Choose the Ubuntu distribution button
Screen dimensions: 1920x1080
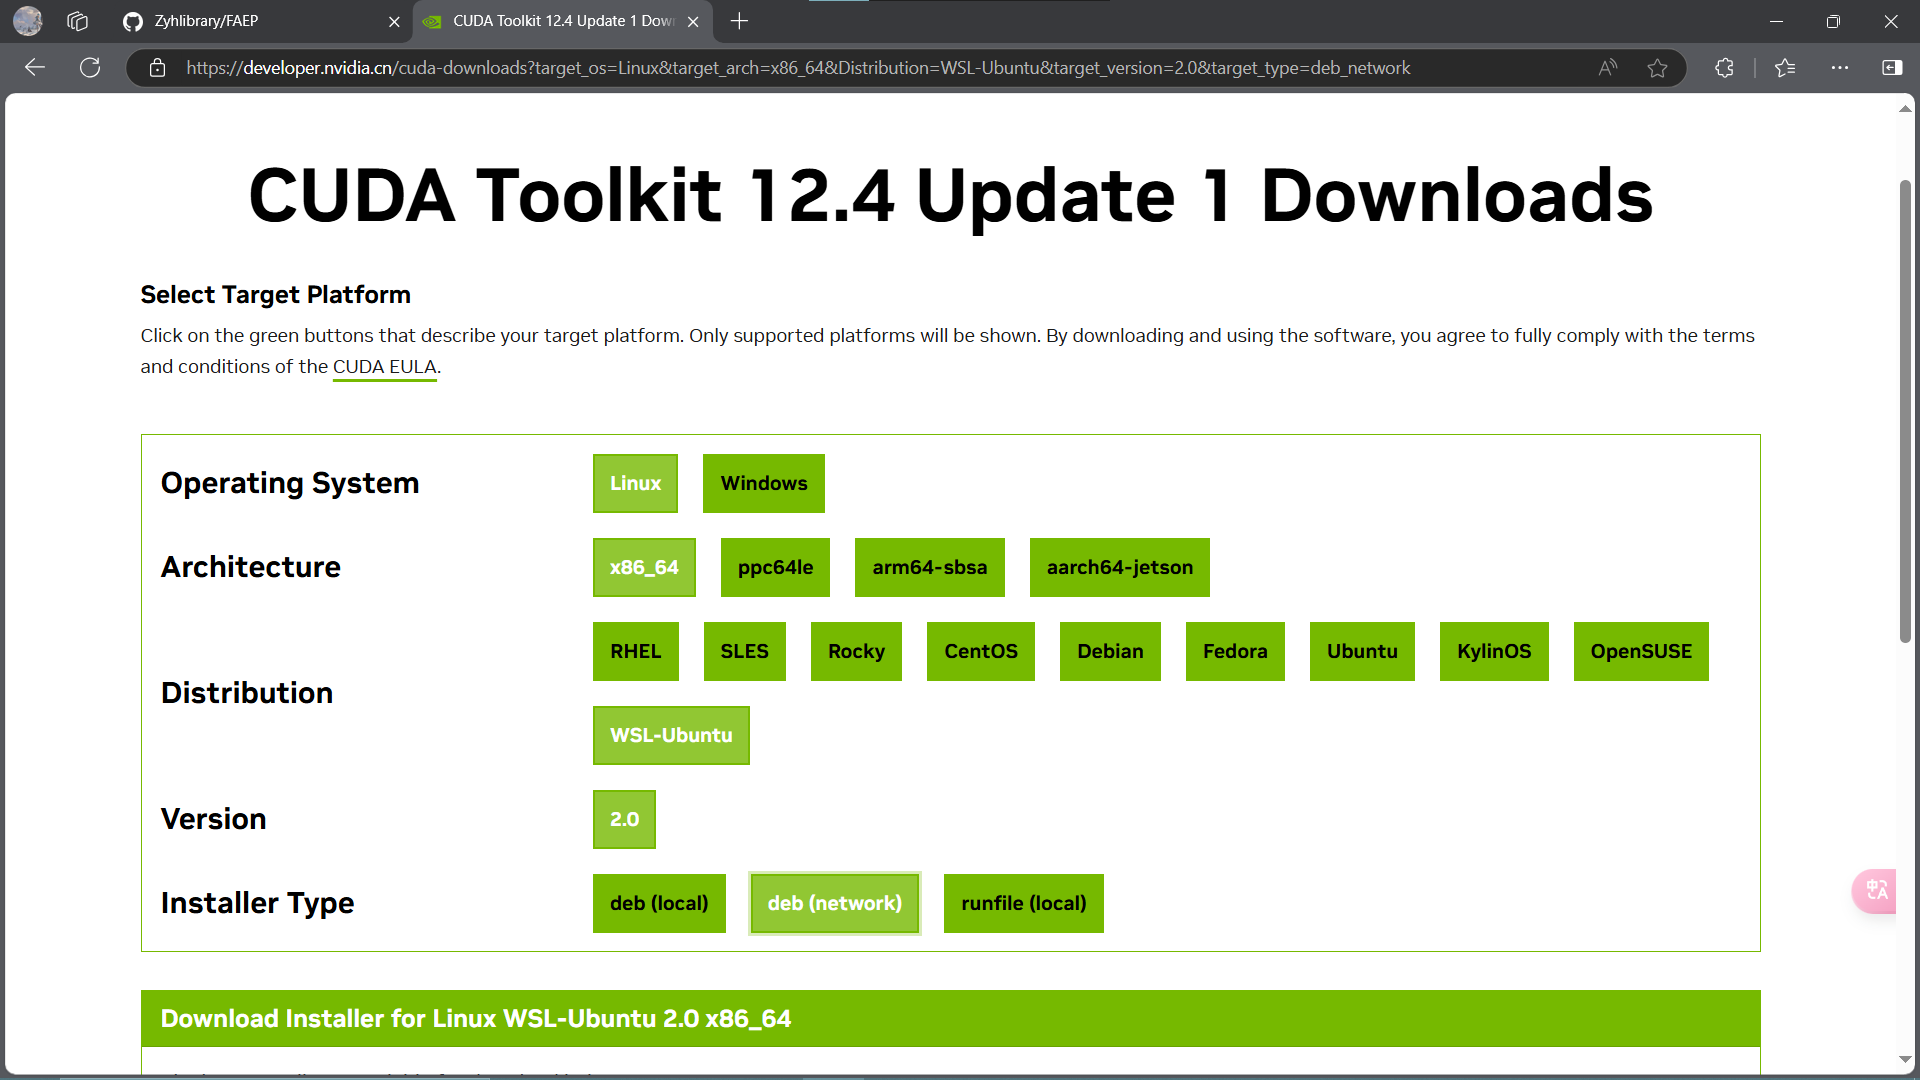(1361, 651)
